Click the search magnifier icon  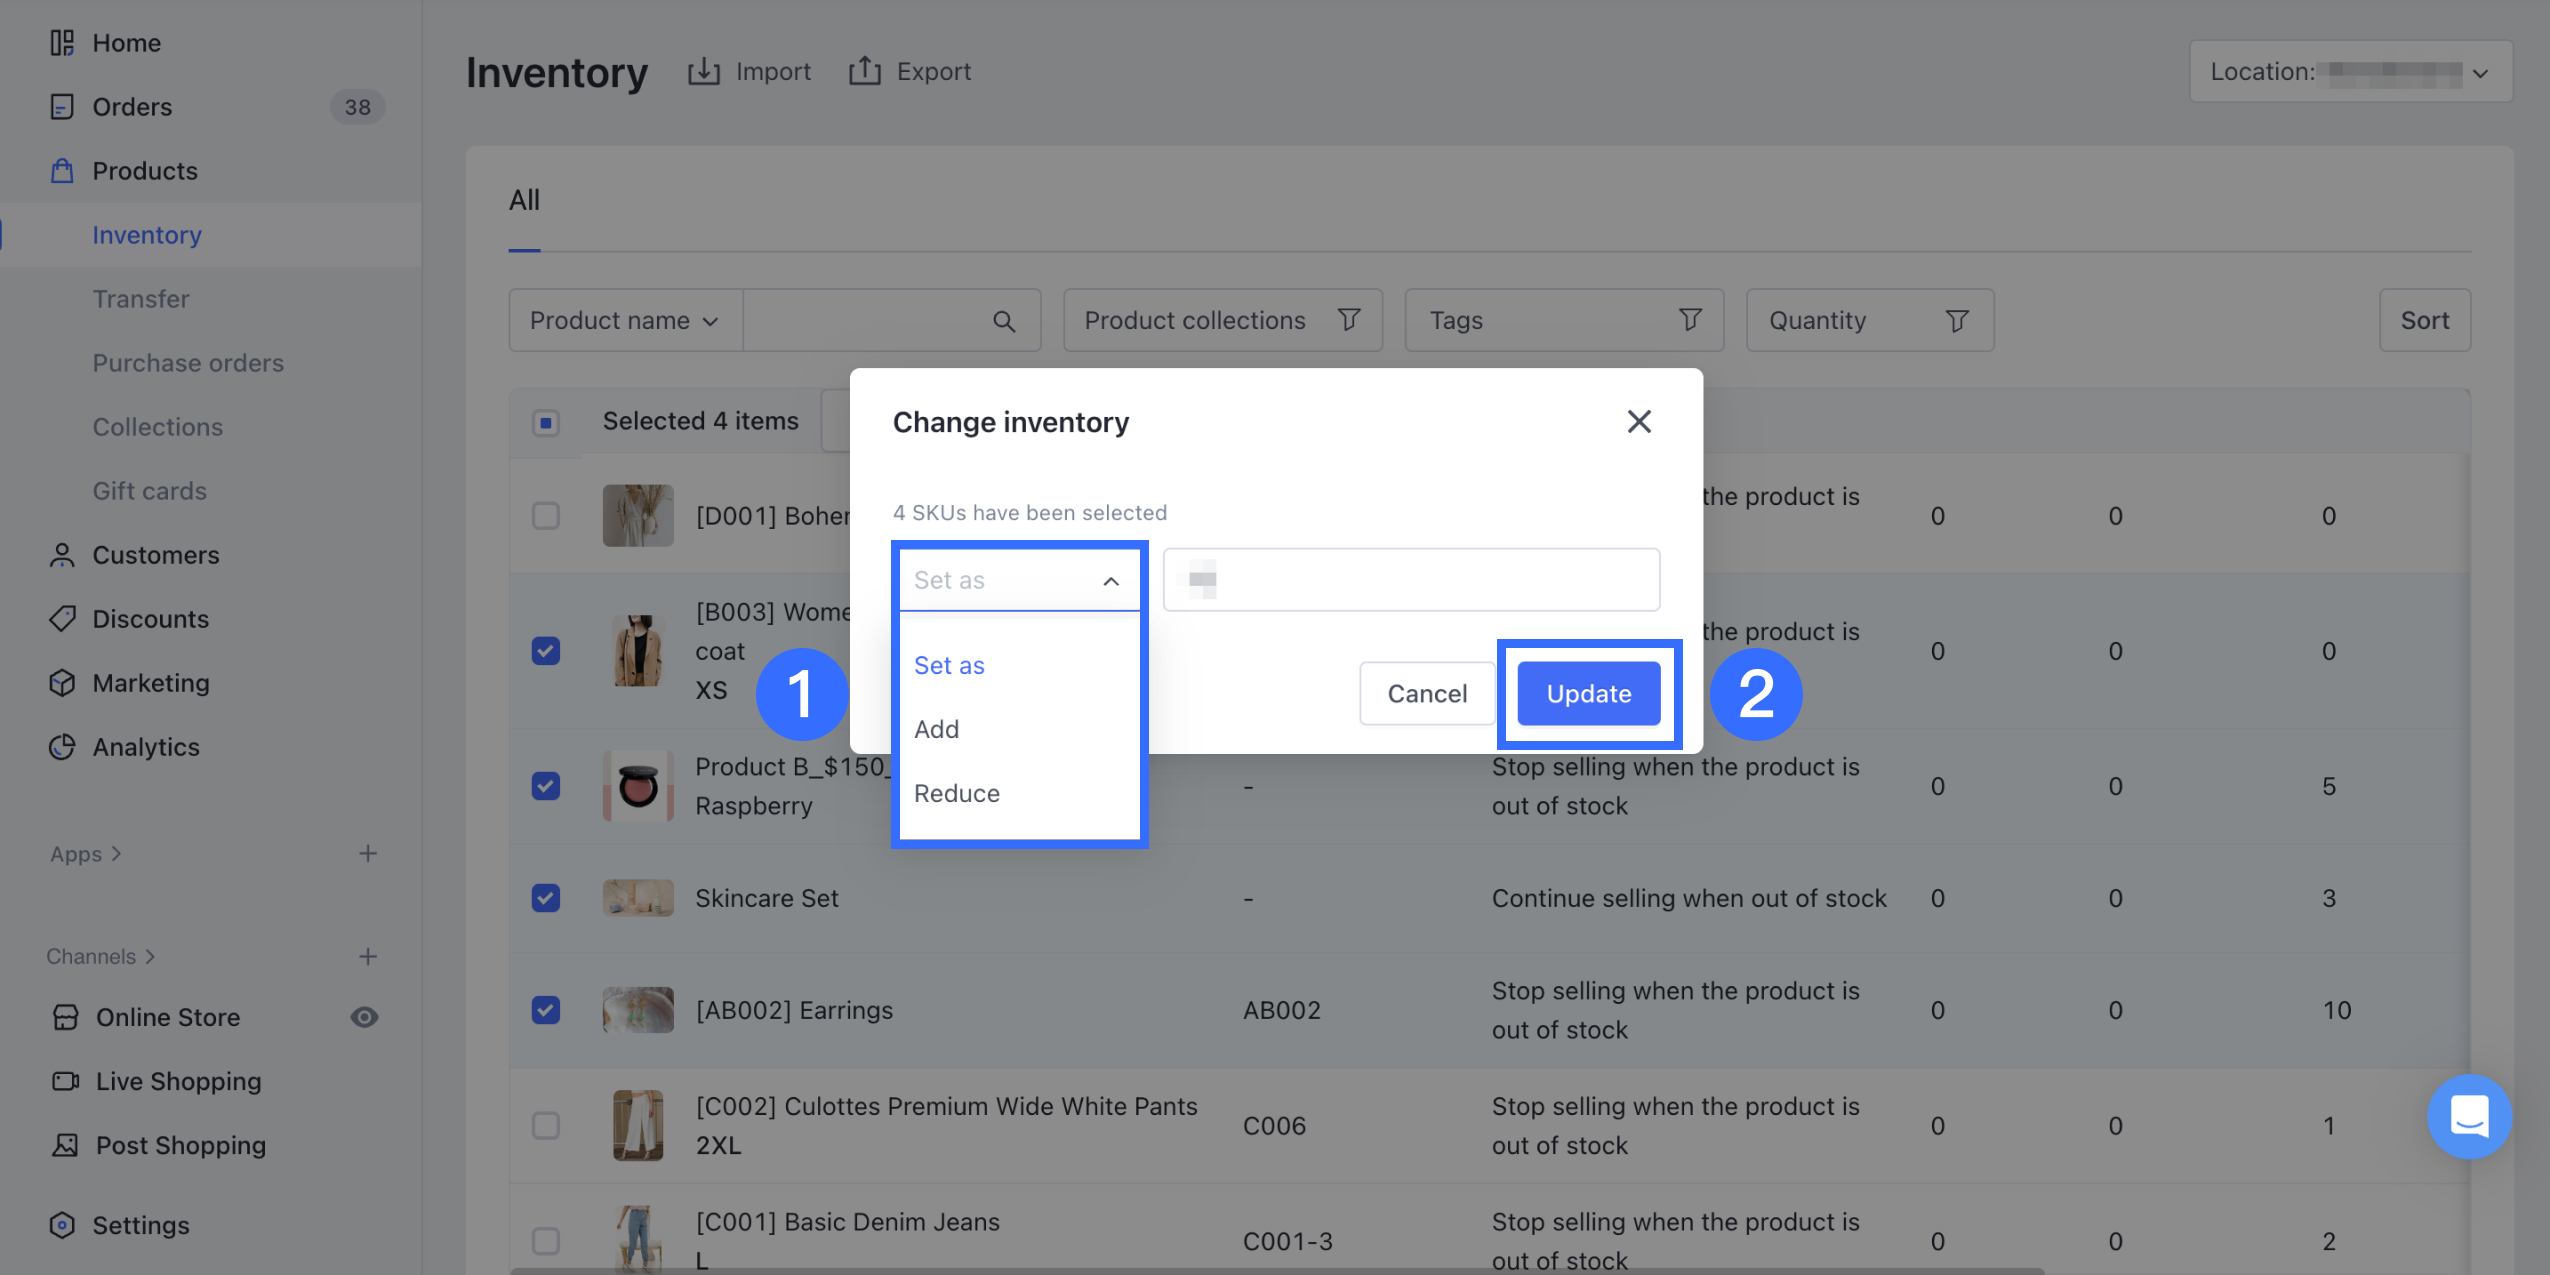pyautogui.click(x=1004, y=321)
